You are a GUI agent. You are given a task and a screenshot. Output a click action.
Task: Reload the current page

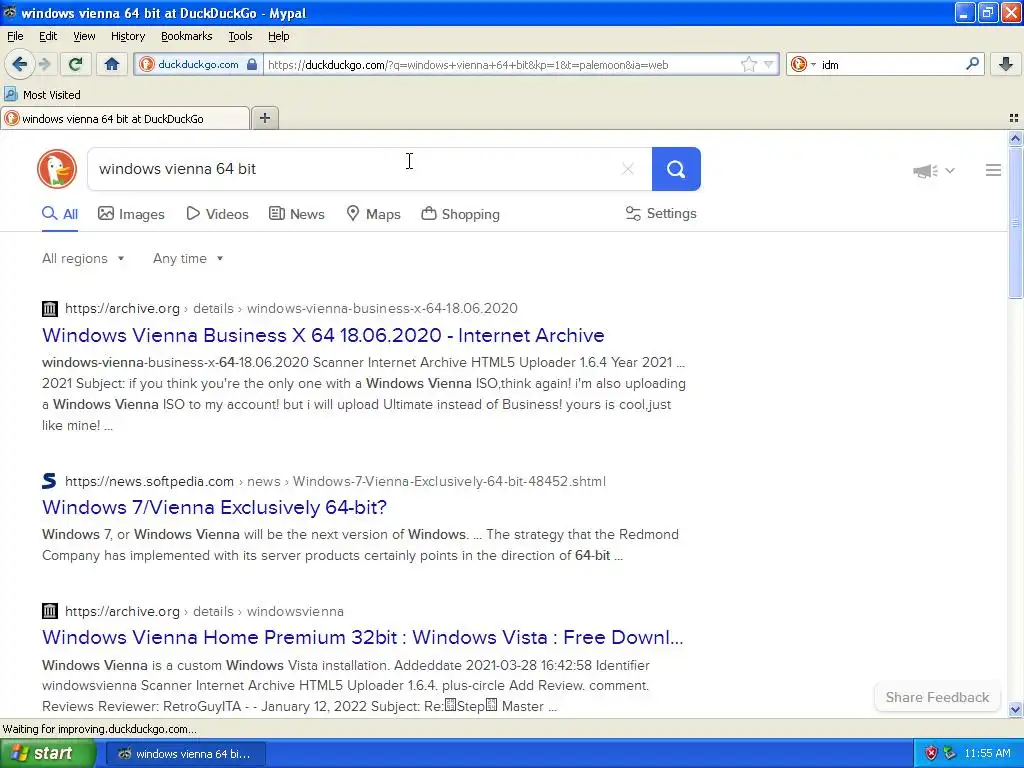click(76, 64)
